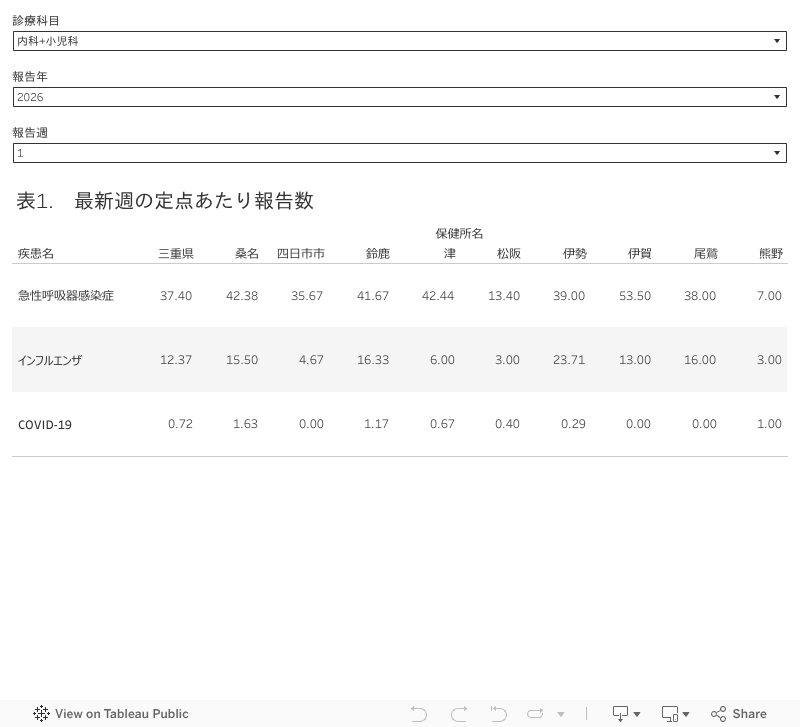Screen dimensions: 800x727
Task: Click the Revert icon in toolbar
Action: tap(498, 714)
